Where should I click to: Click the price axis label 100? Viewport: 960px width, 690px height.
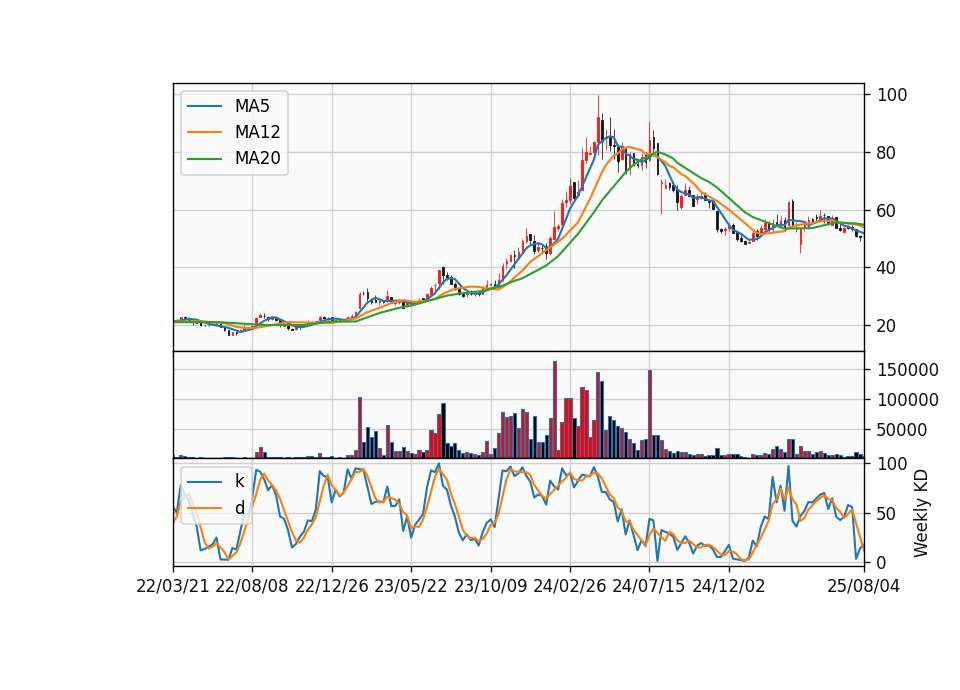point(892,95)
